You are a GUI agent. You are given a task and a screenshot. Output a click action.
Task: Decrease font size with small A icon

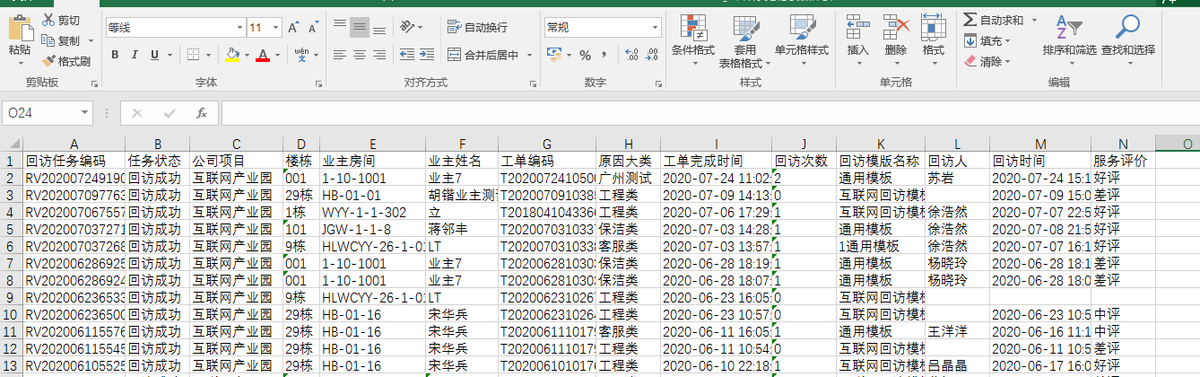coord(315,27)
